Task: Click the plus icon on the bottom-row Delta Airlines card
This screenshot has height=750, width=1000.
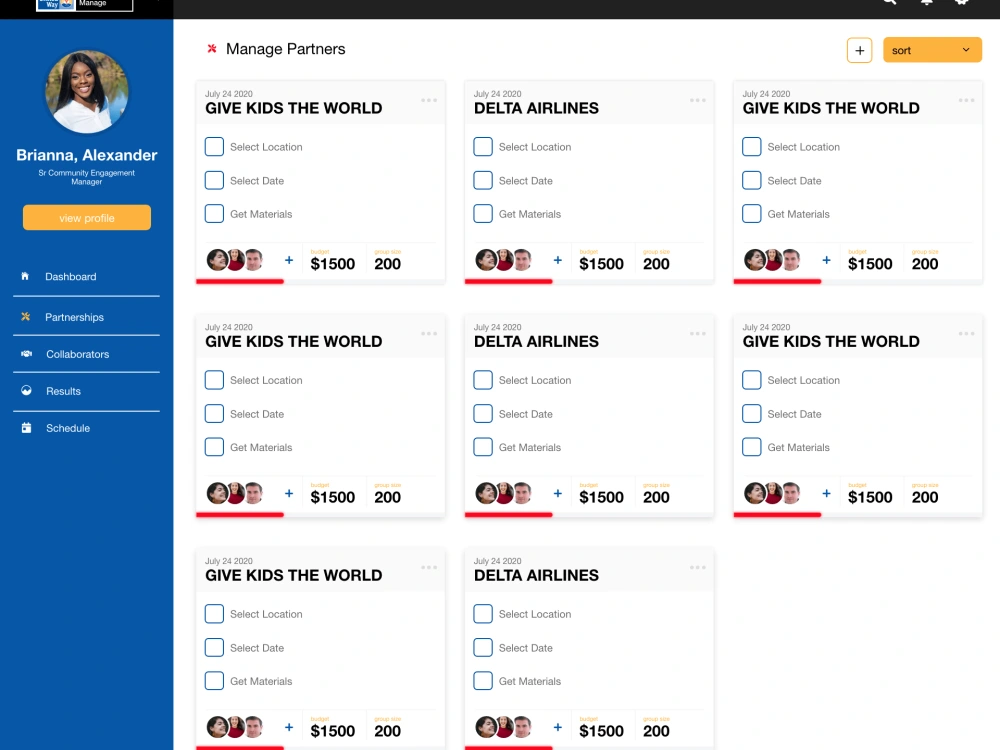Action: (x=557, y=727)
